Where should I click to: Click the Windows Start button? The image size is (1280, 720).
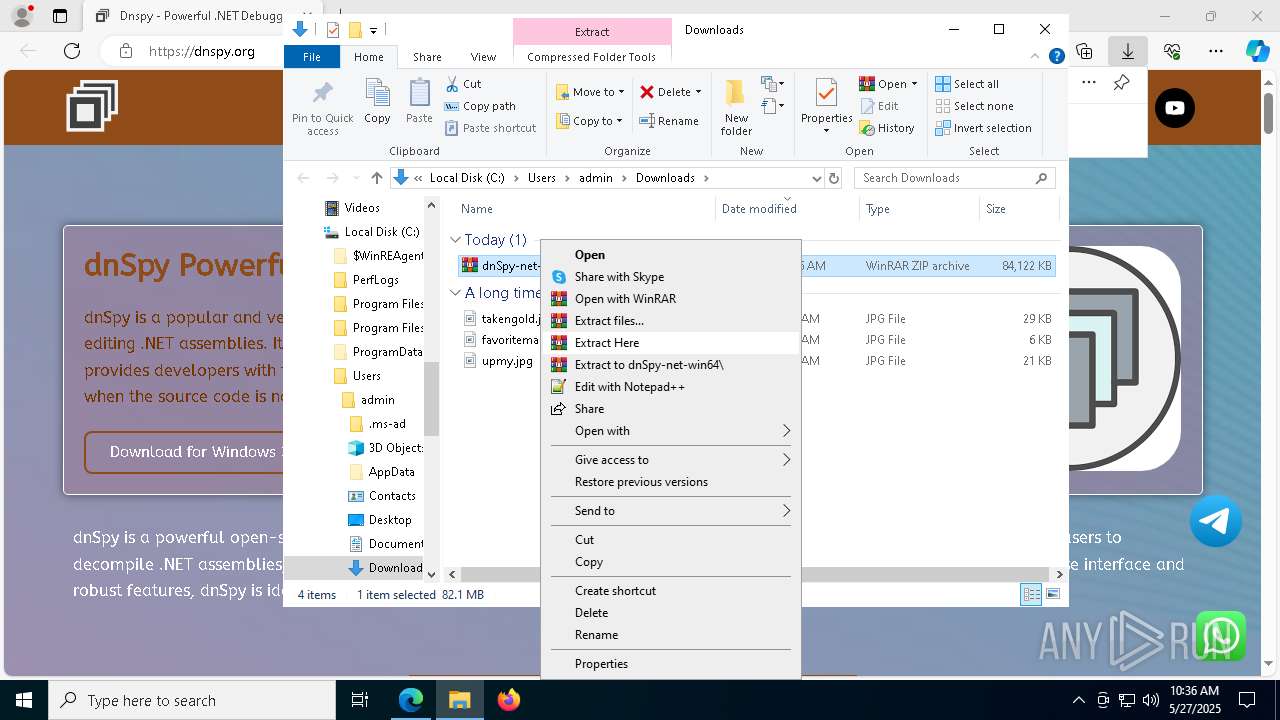click(24, 700)
